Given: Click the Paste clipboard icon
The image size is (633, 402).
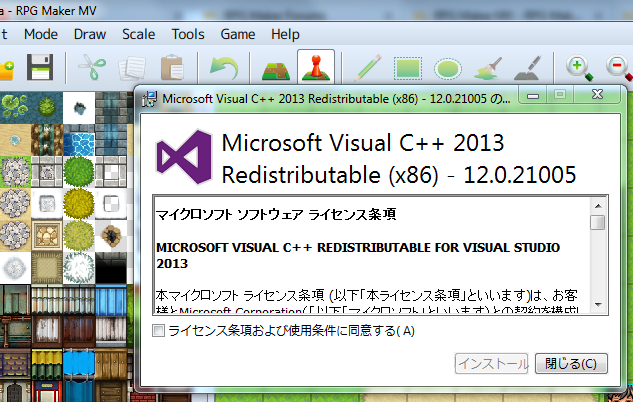Looking at the screenshot, I should (x=172, y=67).
